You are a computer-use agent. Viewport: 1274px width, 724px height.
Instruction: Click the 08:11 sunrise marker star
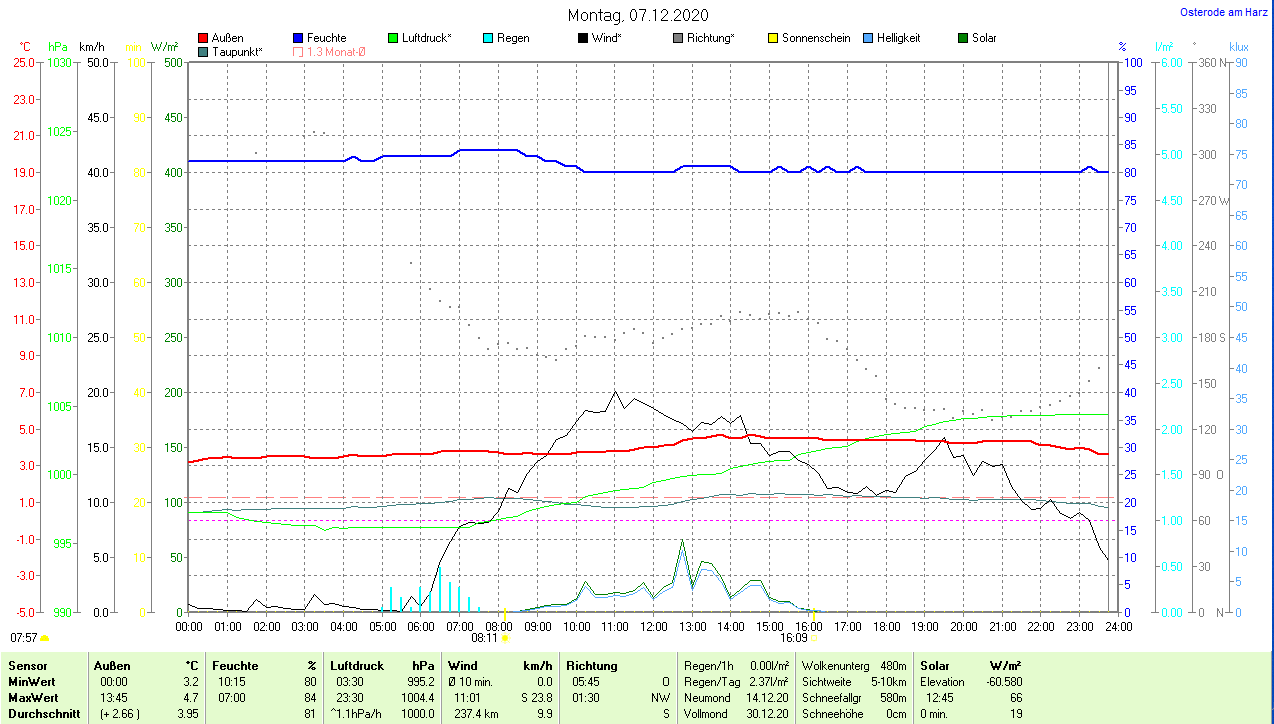click(x=505, y=637)
